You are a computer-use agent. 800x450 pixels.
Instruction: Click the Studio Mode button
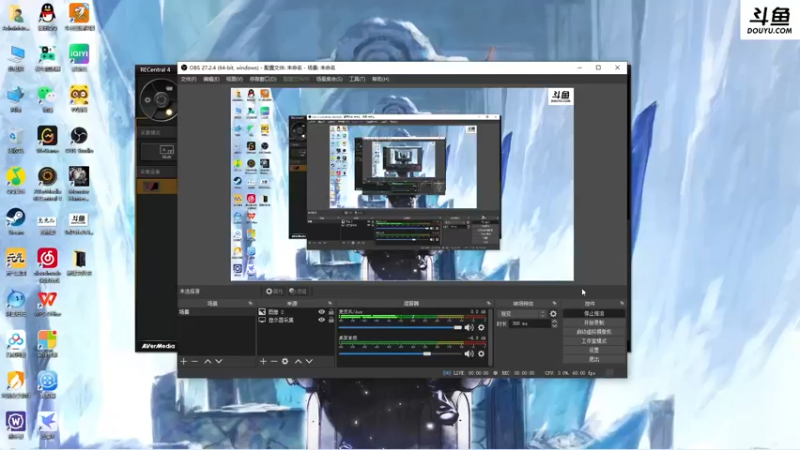coord(594,341)
